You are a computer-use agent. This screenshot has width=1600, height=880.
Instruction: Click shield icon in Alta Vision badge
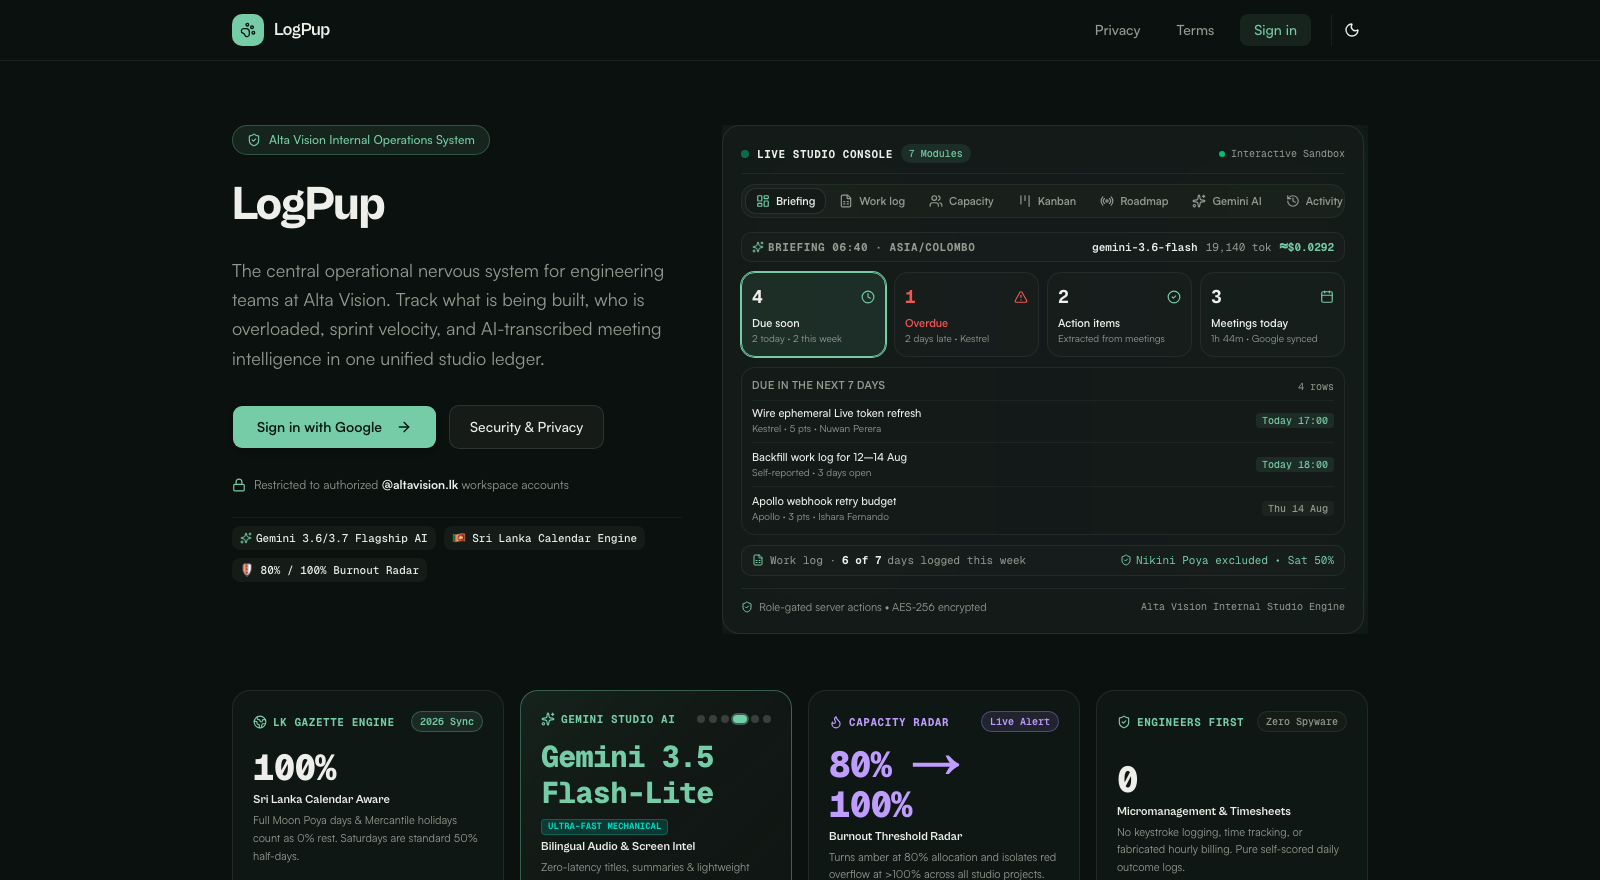[x=254, y=140]
